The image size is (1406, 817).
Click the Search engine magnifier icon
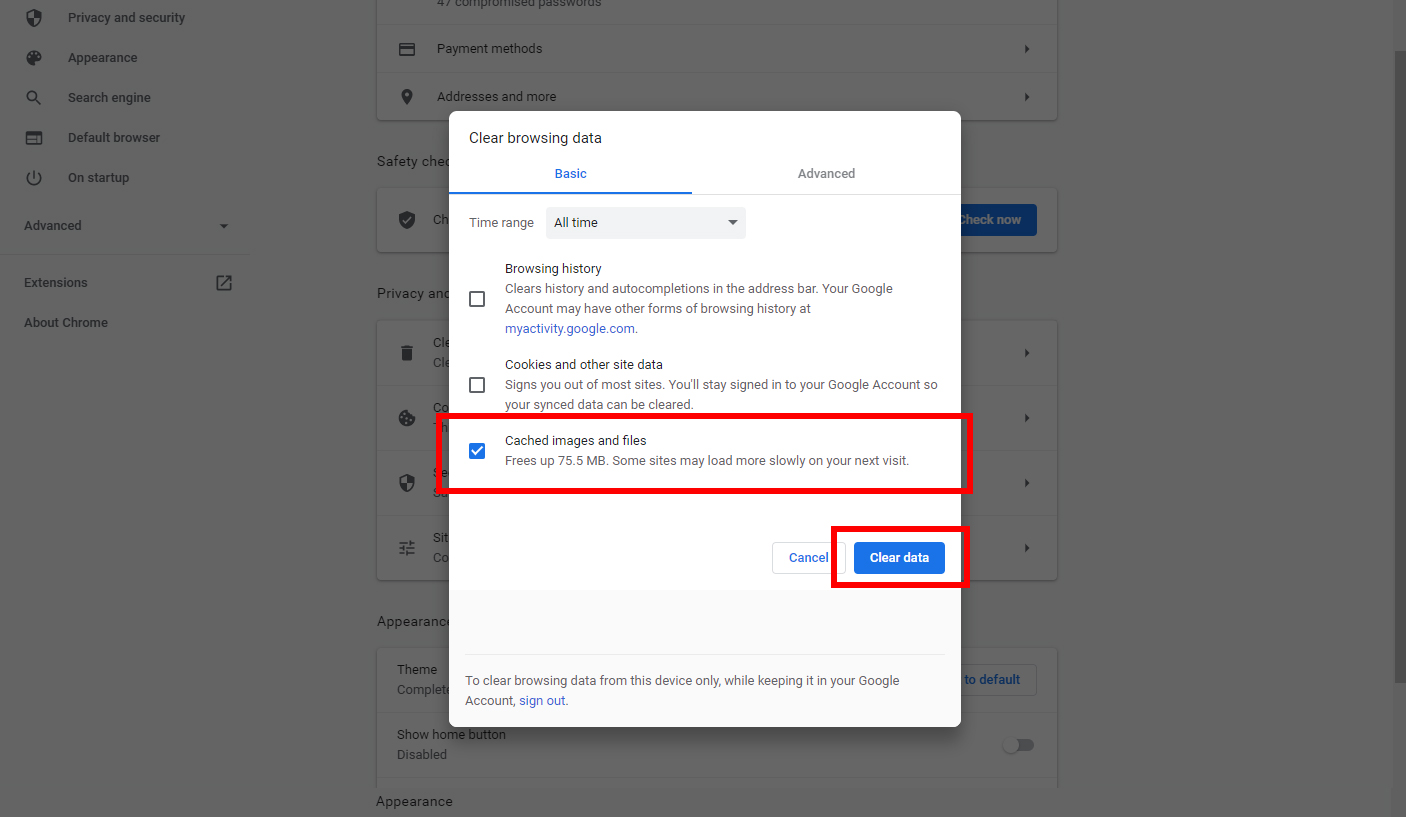tap(34, 98)
